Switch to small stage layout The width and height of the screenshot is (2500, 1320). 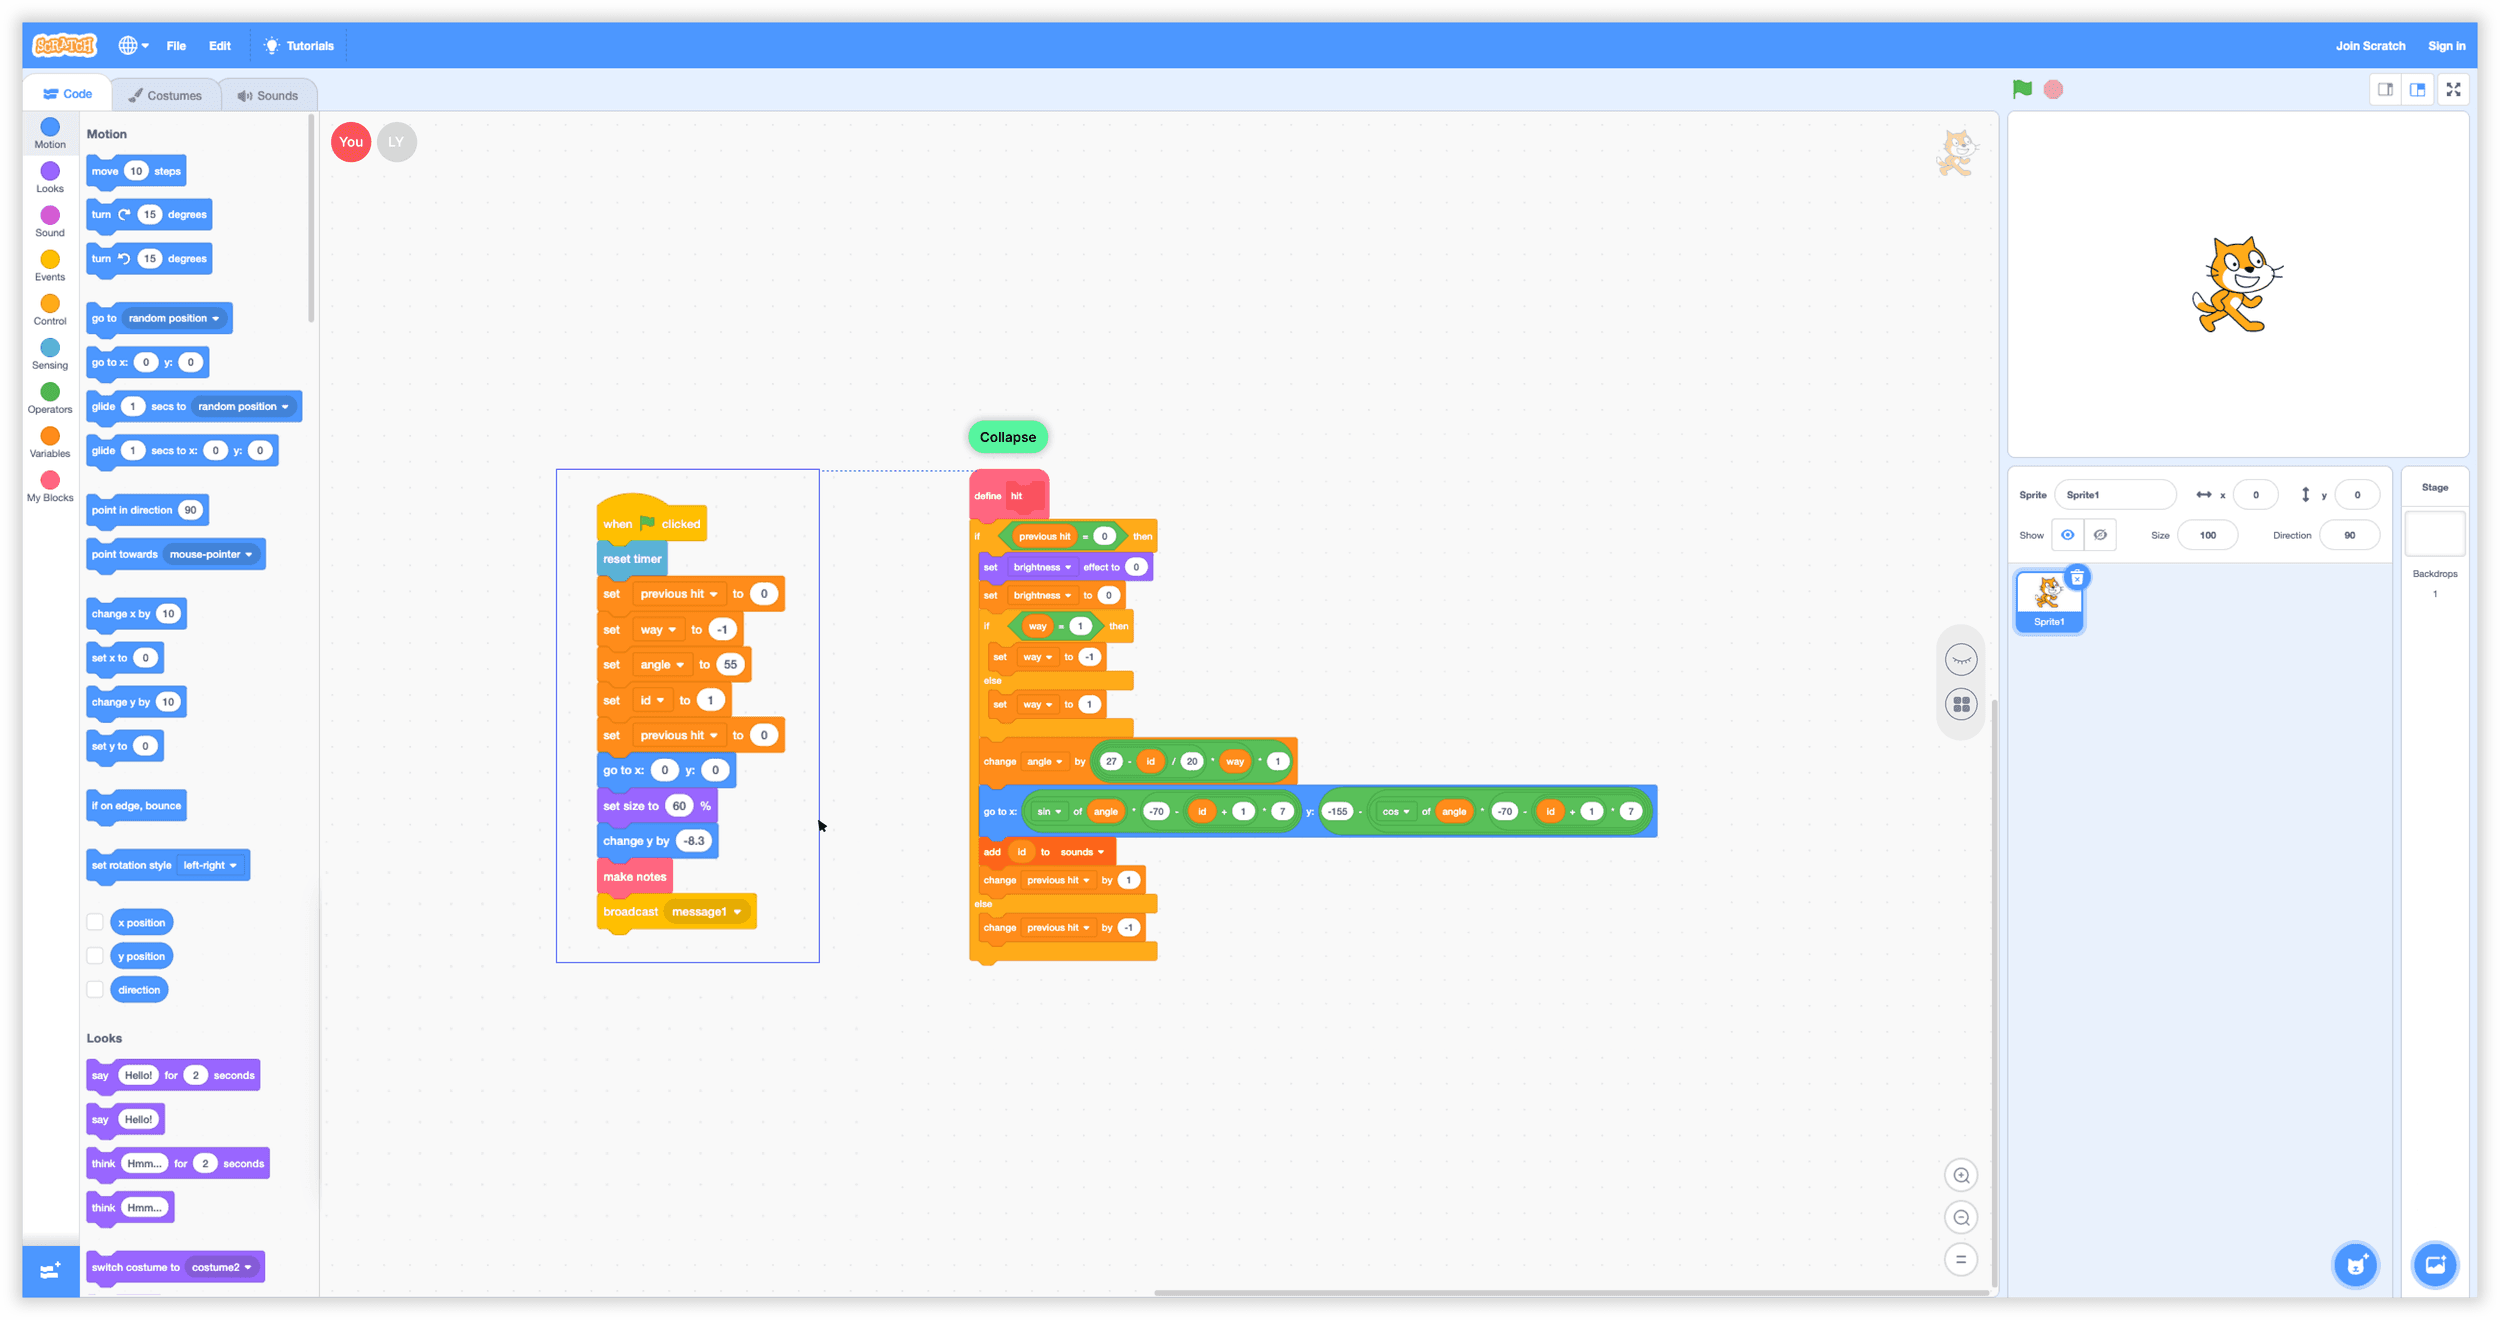click(x=2385, y=89)
